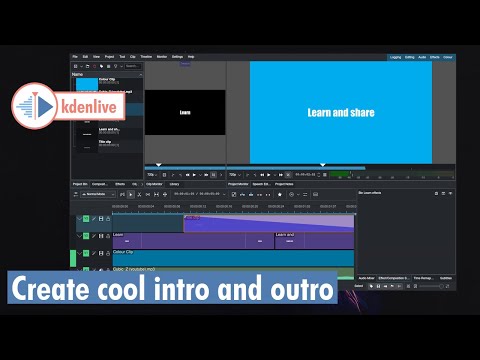Click the create folder icon in project bin
The width and height of the screenshot is (480, 360).
(87, 66)
